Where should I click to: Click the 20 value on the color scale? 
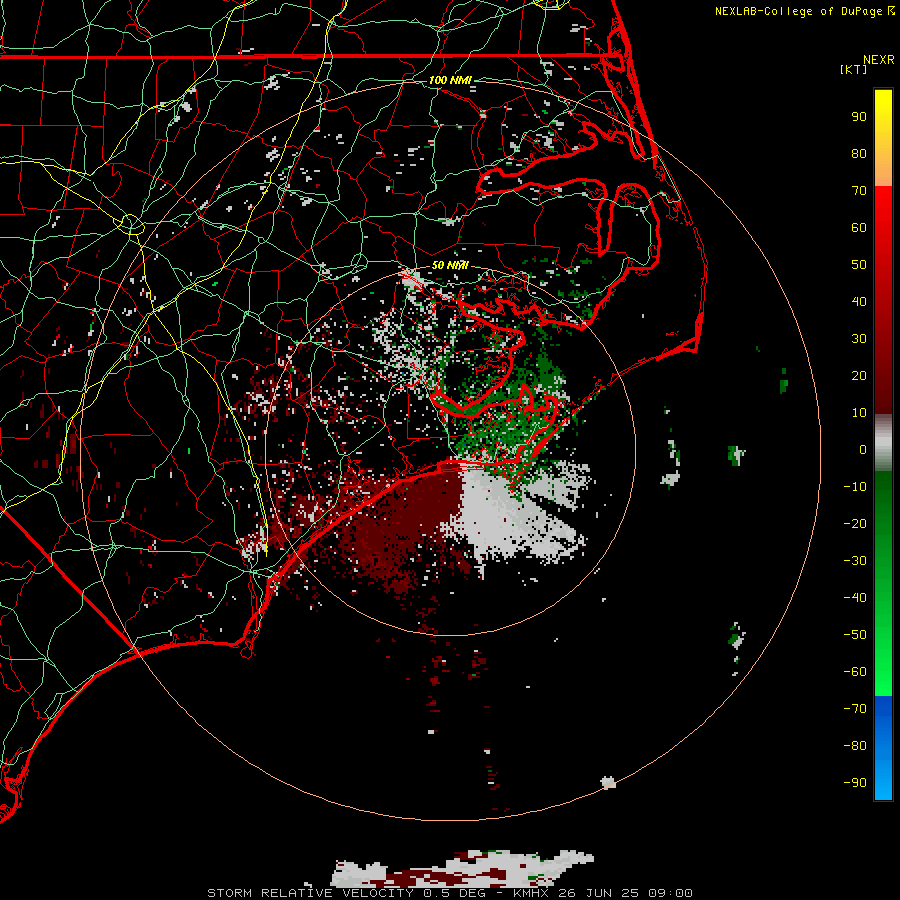pyautogui.click(x=859, y=376)
